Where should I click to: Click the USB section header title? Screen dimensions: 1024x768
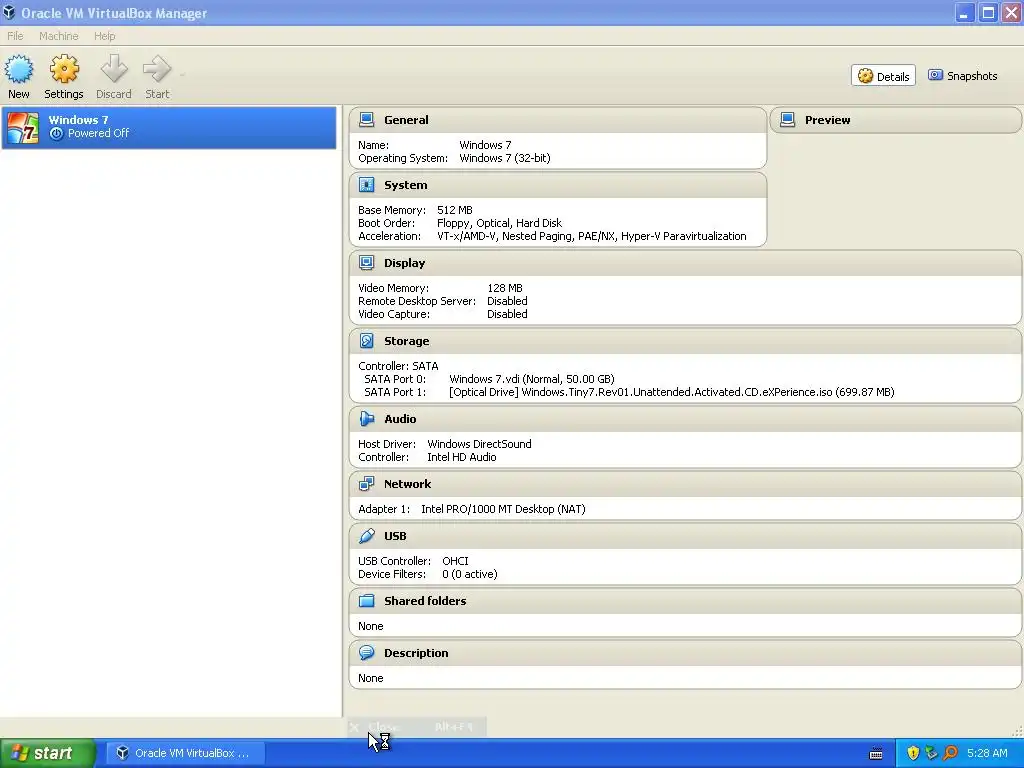click(x=395, y=536)
